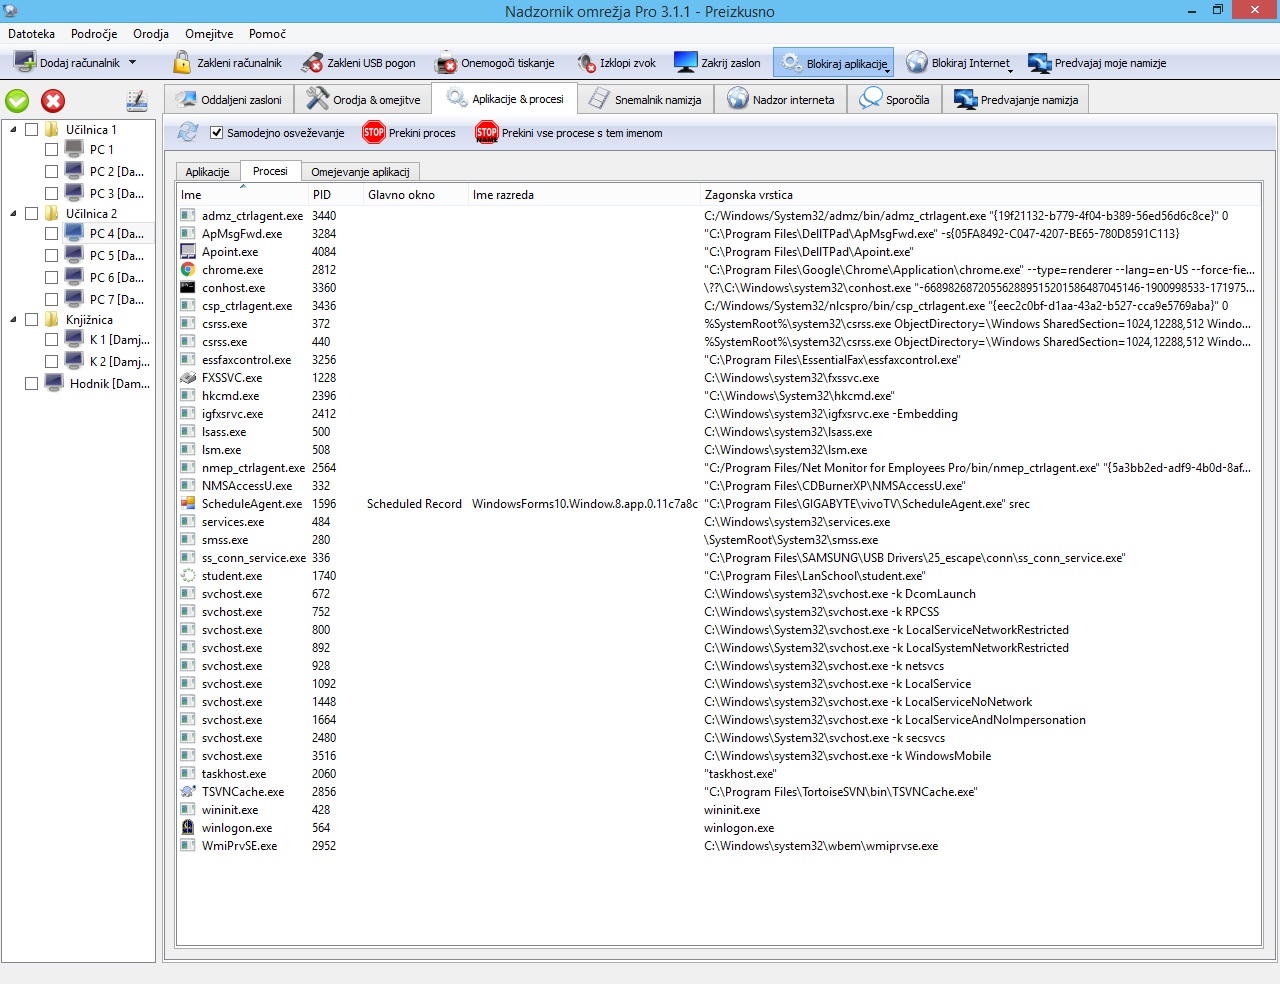Click the Onemogoči tiskanje printer icon

point(446,63)
